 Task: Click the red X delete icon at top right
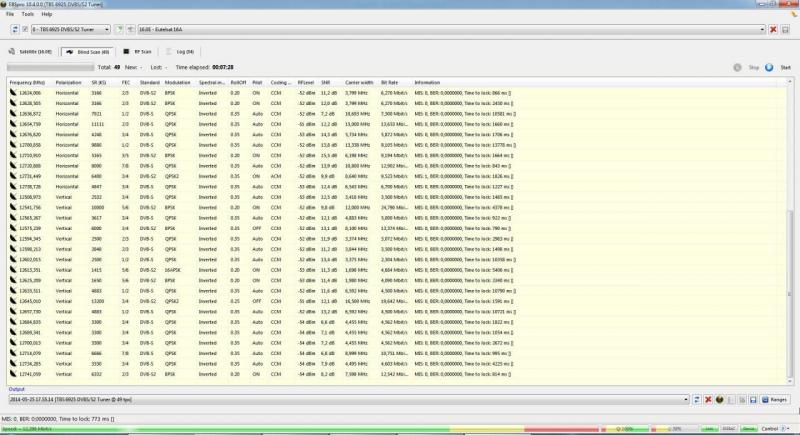click(x=774, y=30)
